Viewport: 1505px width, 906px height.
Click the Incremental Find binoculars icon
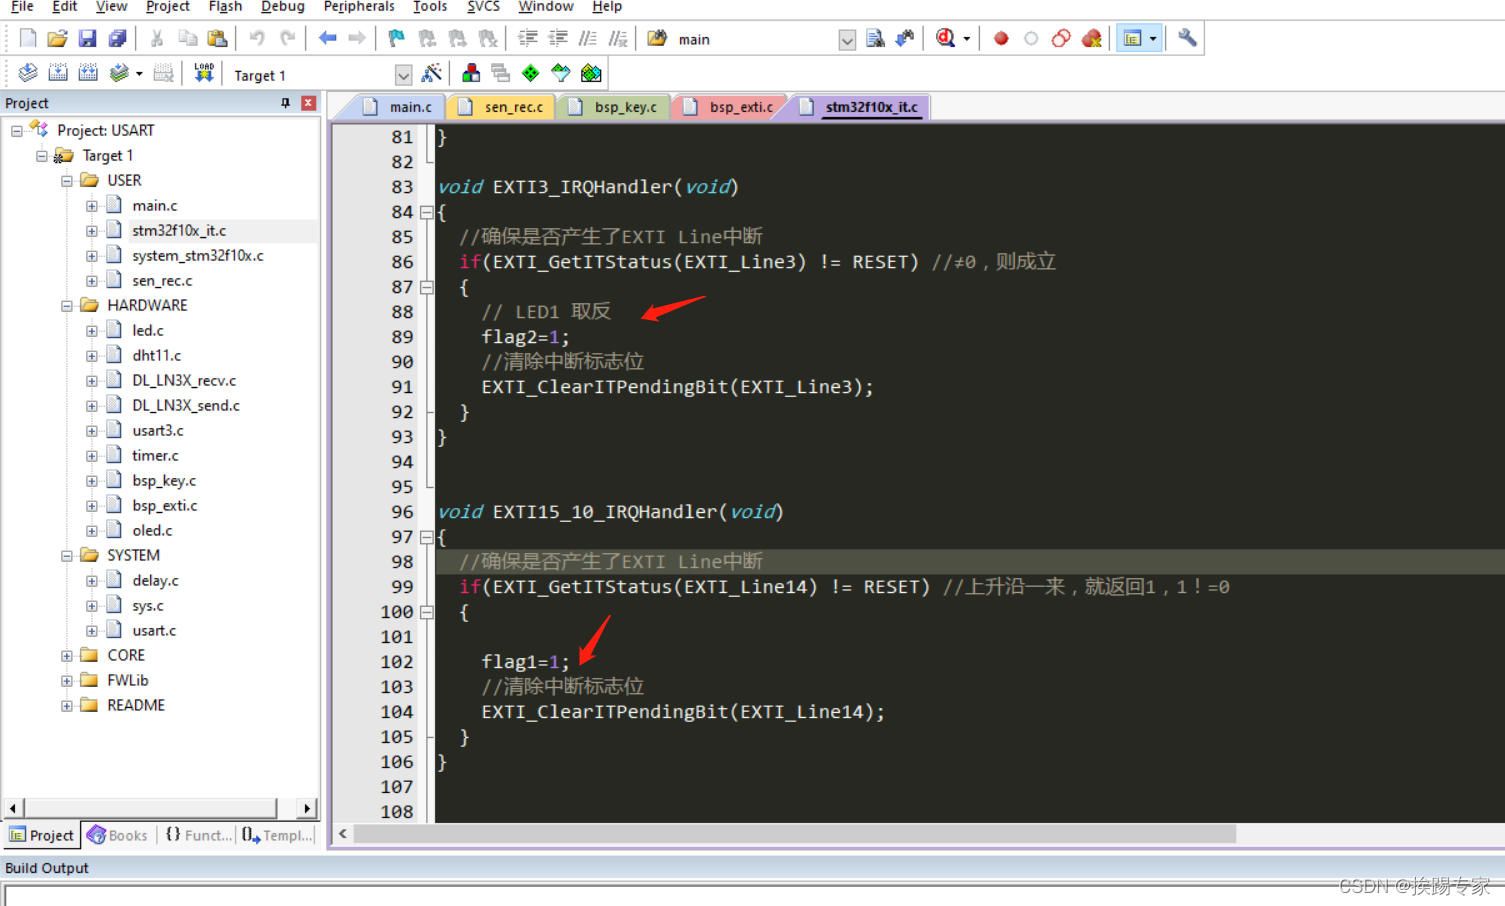pos(905,39)
